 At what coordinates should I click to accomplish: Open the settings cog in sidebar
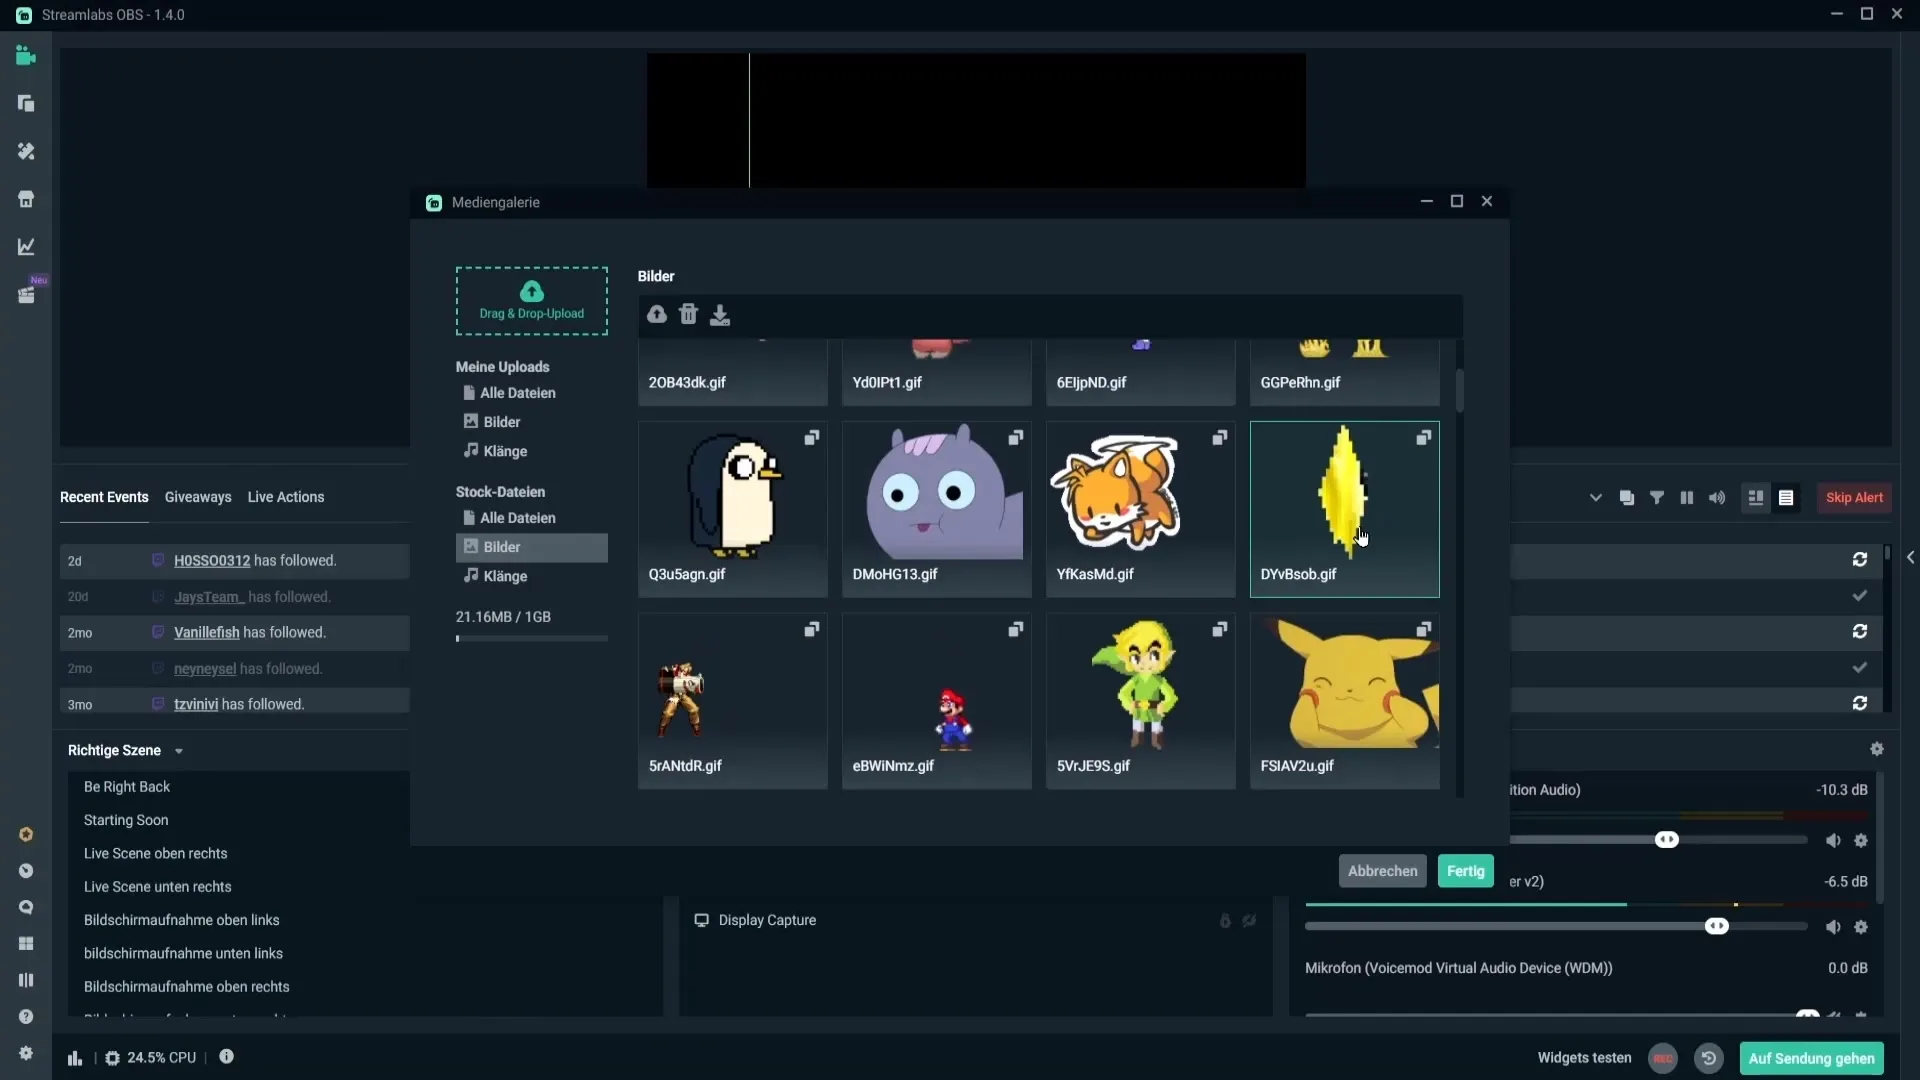pyautogui.click(x=26, y=1053)
